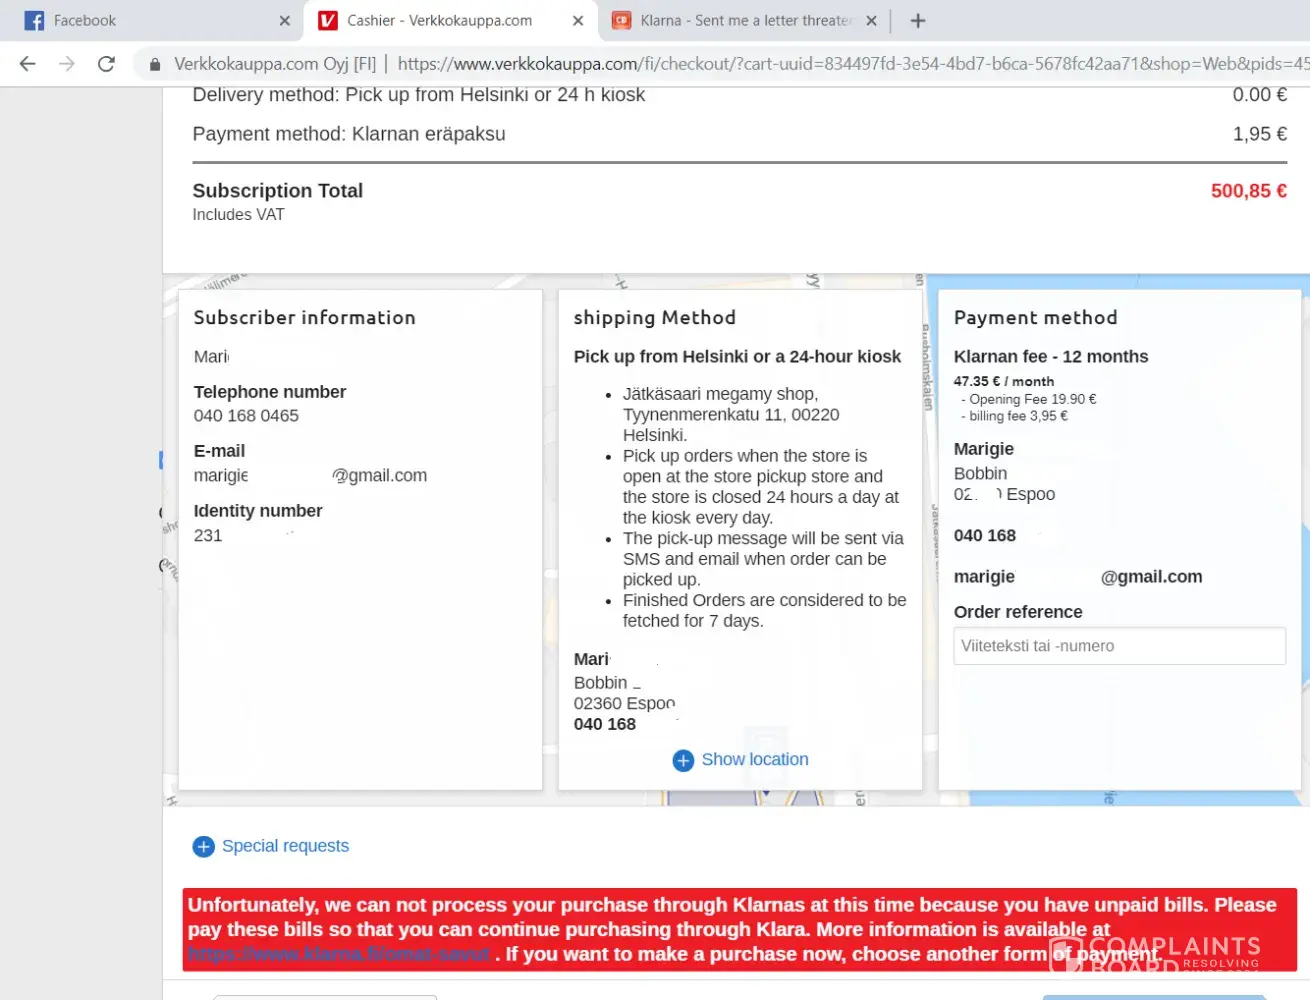This screenshot has height=1000, width=1310.
Task: Expand the Special requests section
Action: tap(285, 846)
